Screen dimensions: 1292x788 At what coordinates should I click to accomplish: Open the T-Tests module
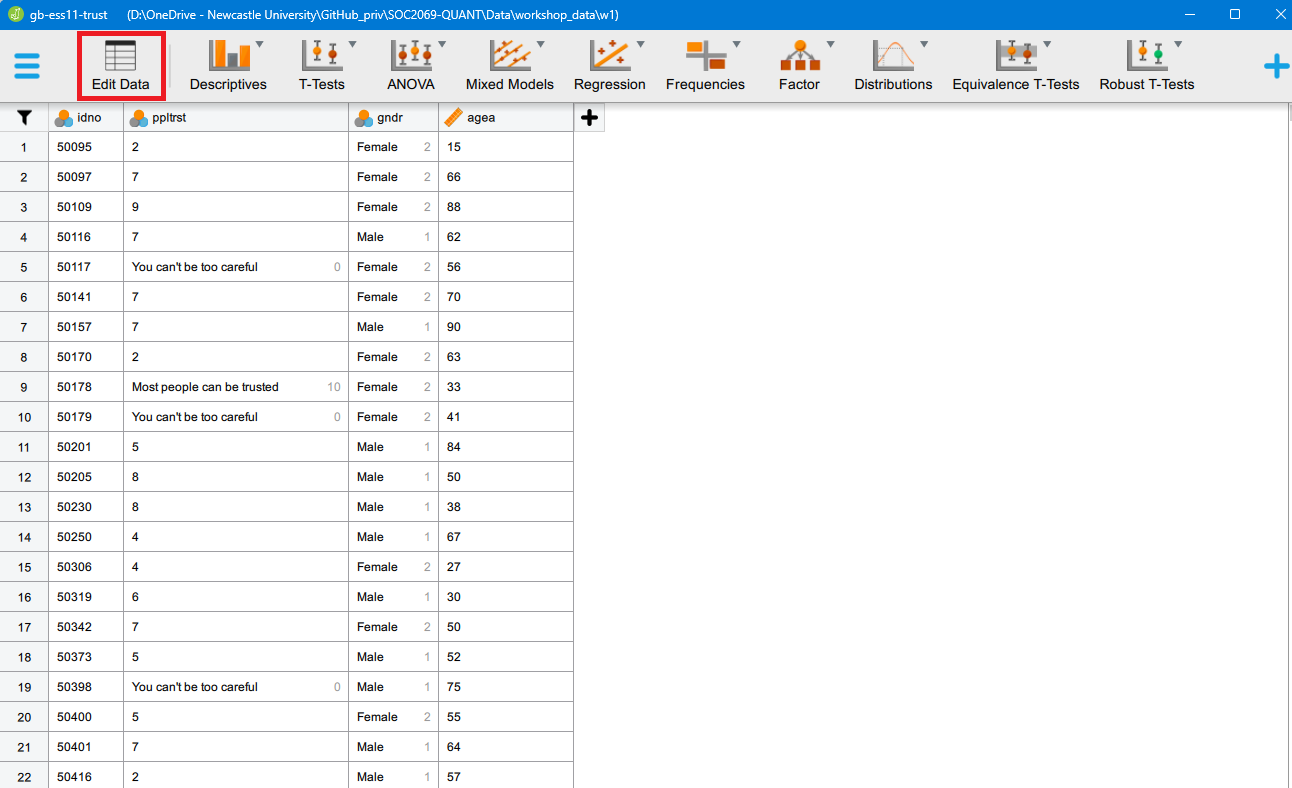[322, 66]
